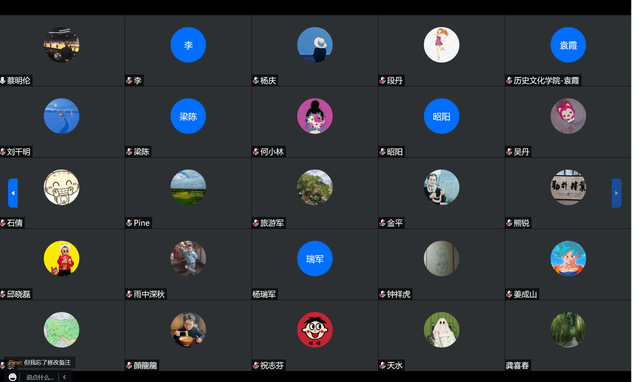Click the 历史文化学院-袁霞 name label
The width and height of the screenshot is (638, 382).
[546, 81]
